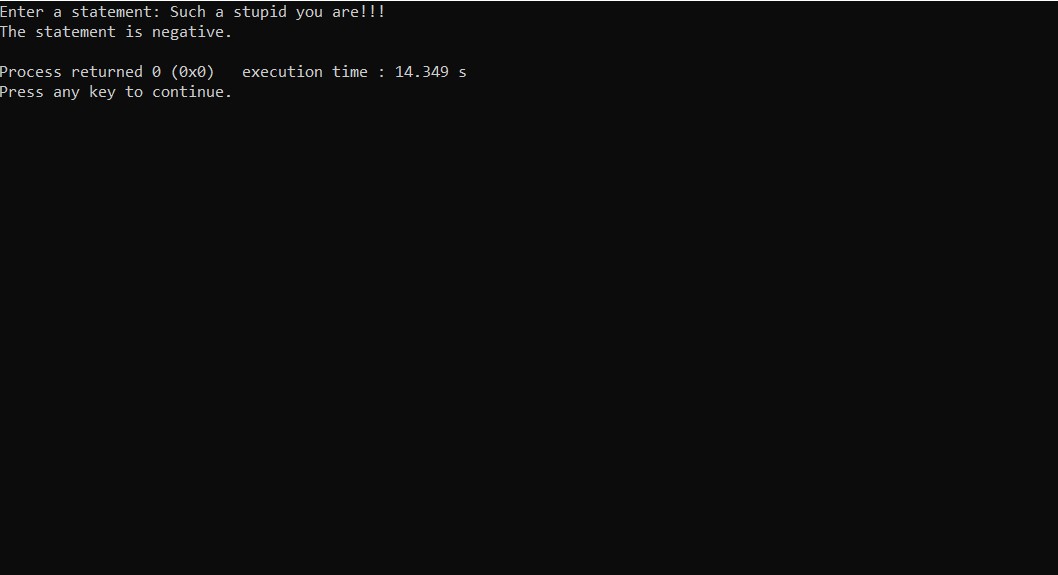Click the '14.349' execution time value

pyautogui.click(x=422, y=72)
